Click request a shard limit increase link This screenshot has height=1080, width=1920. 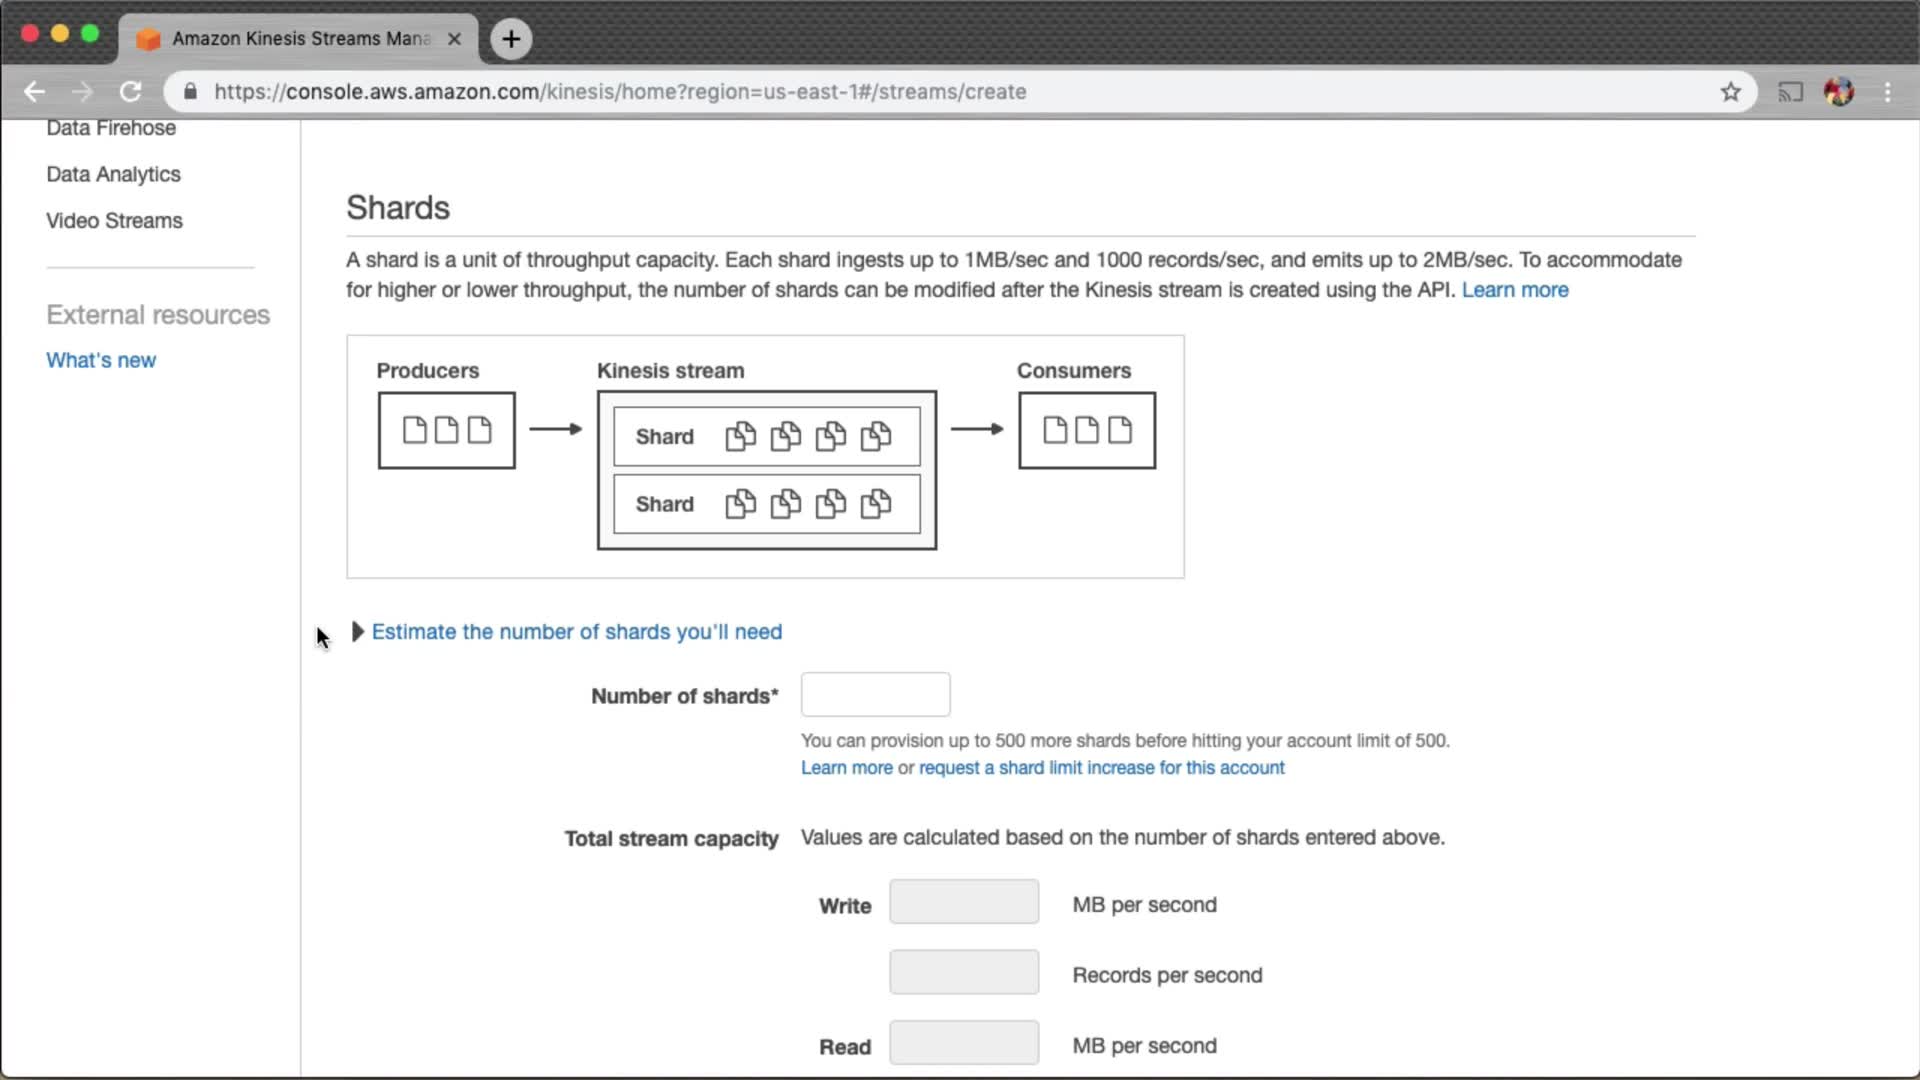1101,768
